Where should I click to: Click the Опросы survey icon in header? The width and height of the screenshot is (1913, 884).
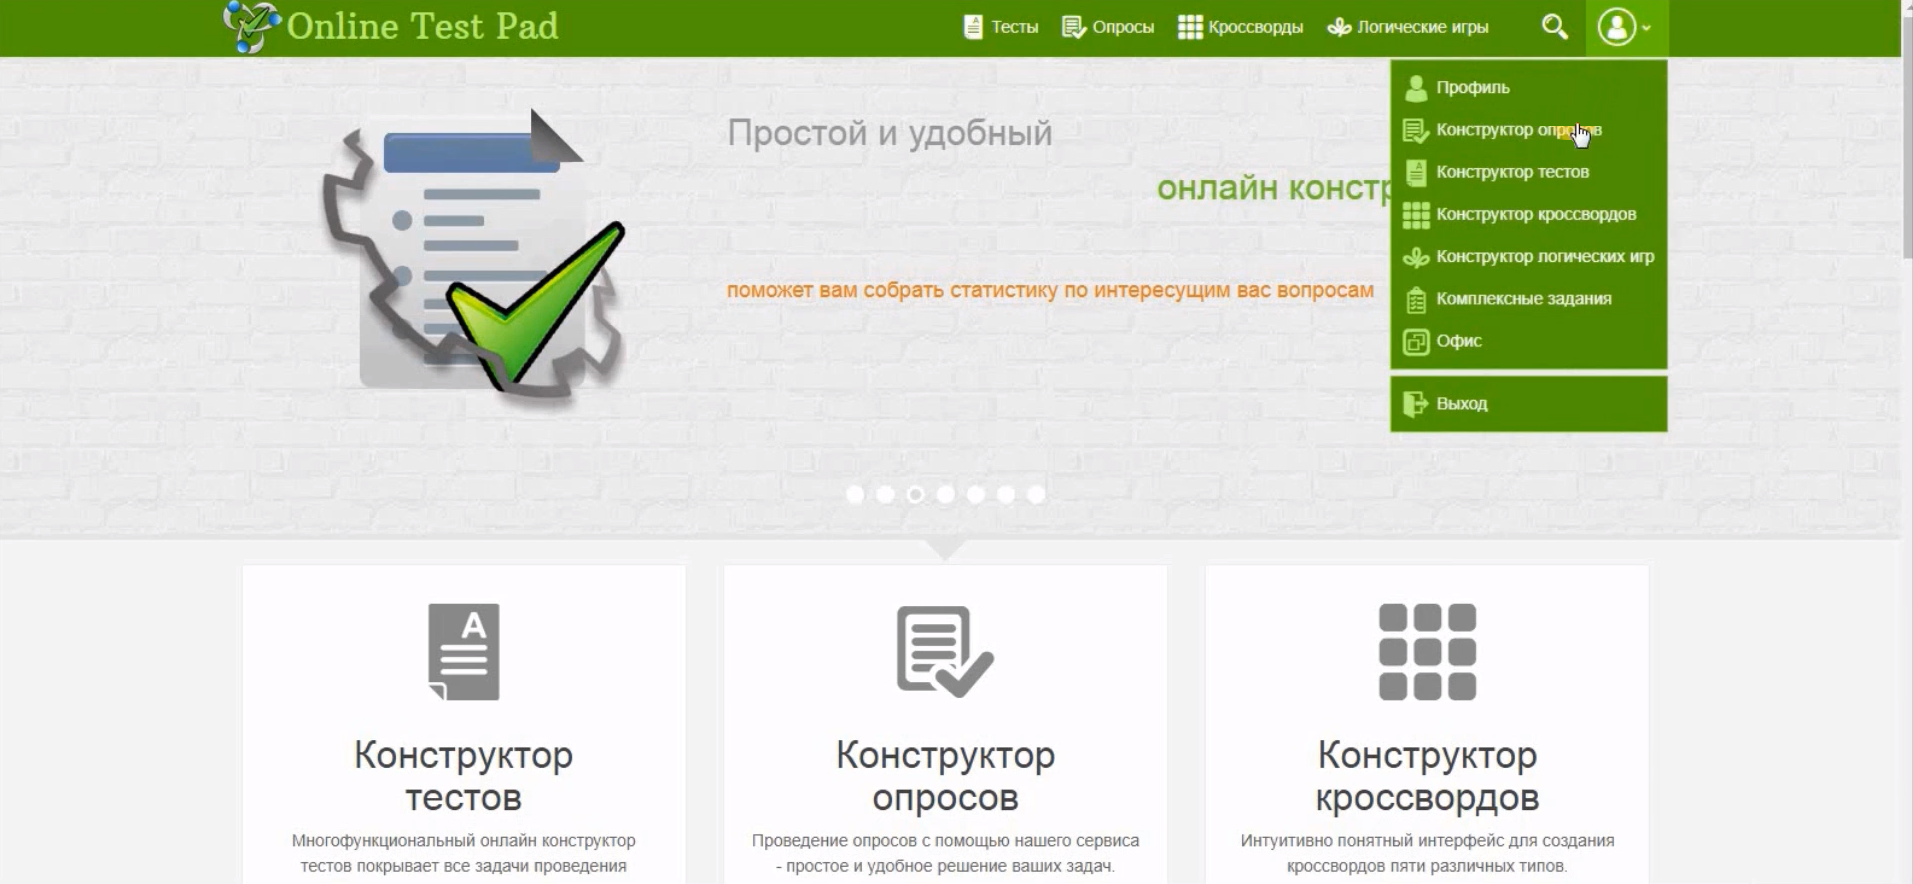pos(1073,27)
